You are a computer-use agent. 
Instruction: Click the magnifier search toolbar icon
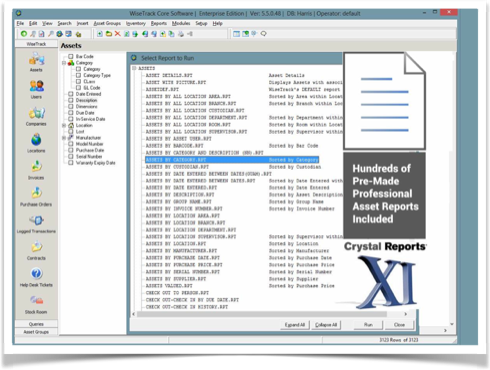pyautogui.click(x=51, y=34)
